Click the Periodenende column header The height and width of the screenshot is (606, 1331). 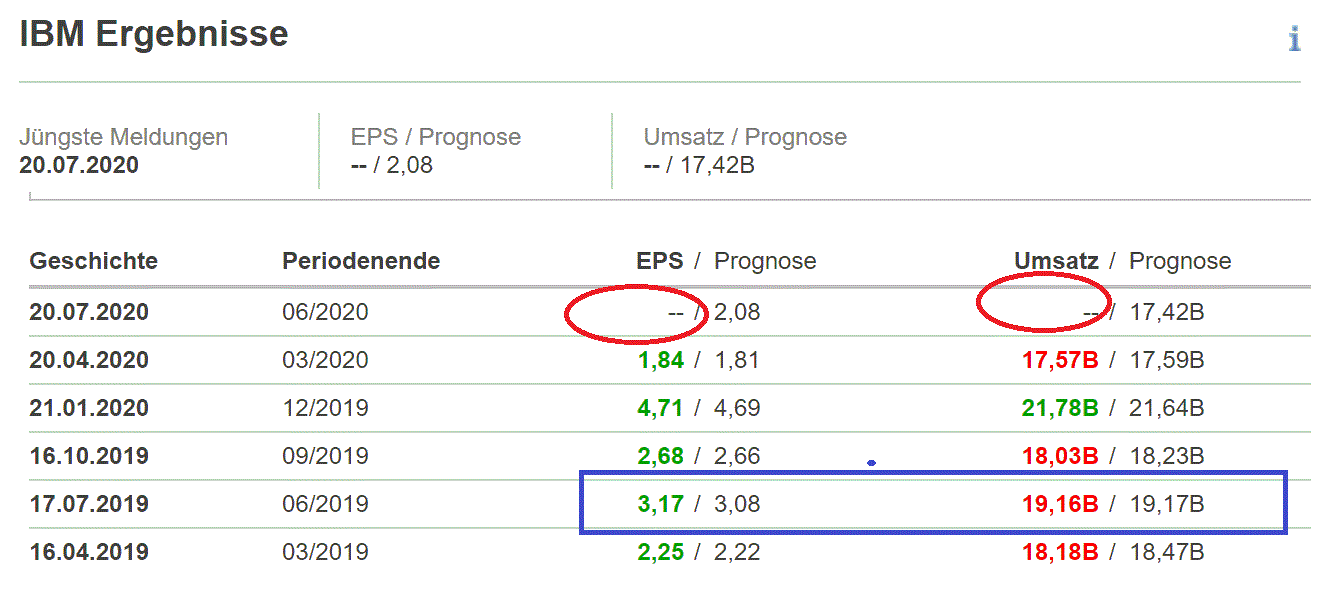[x=361, y=262]
